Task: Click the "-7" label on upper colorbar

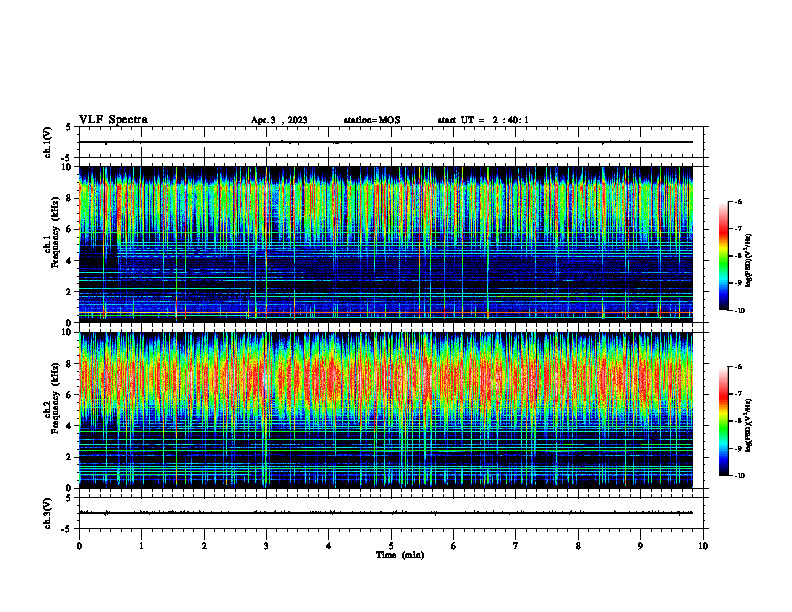Action: tap(738, 229)
